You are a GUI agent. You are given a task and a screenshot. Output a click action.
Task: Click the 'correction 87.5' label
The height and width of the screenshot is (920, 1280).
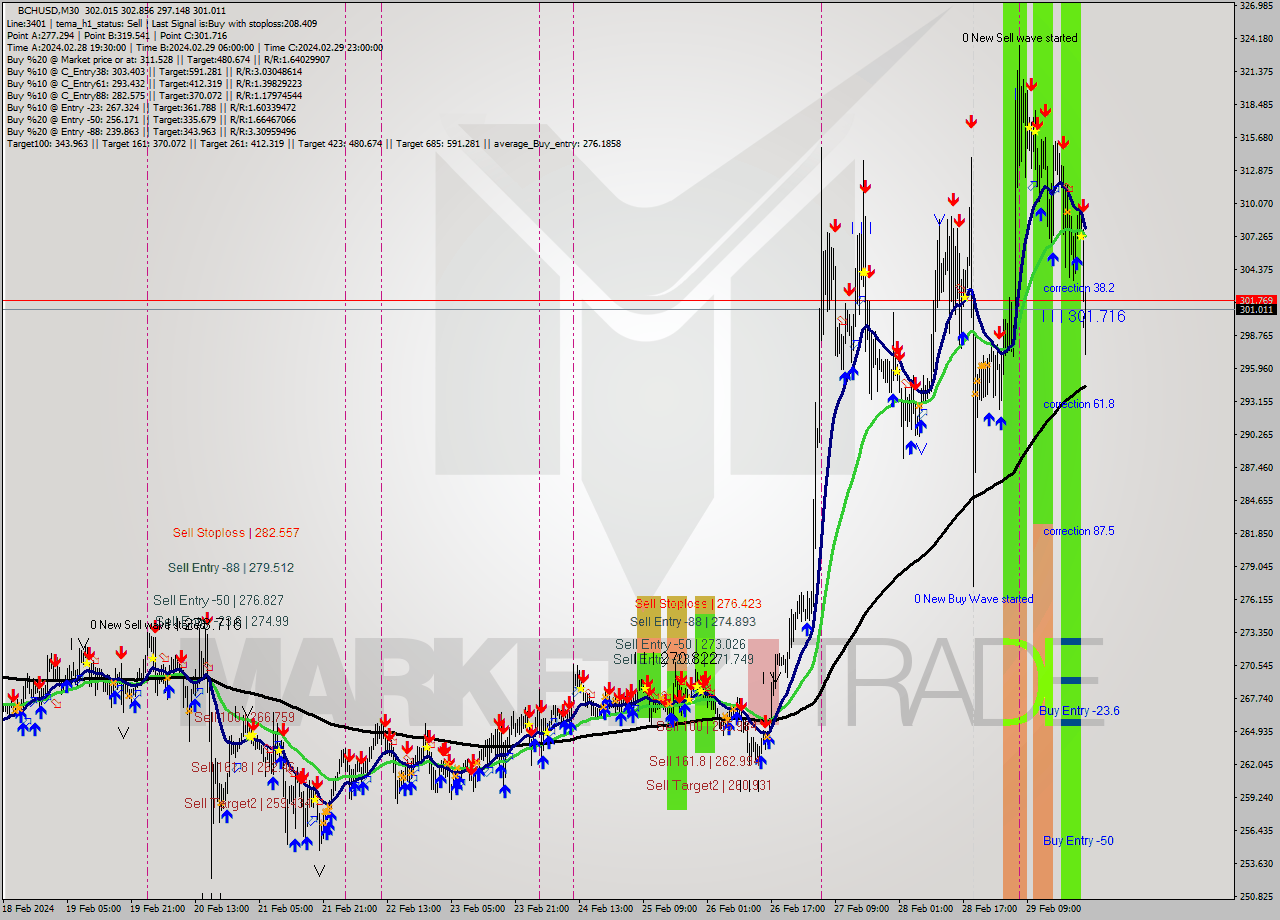[1079, 531]
